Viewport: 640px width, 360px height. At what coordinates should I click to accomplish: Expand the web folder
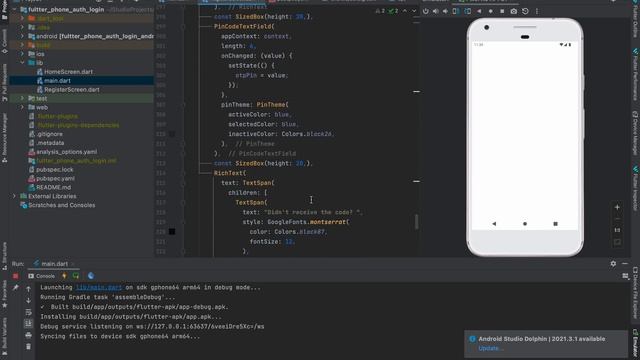pos(22,107)
